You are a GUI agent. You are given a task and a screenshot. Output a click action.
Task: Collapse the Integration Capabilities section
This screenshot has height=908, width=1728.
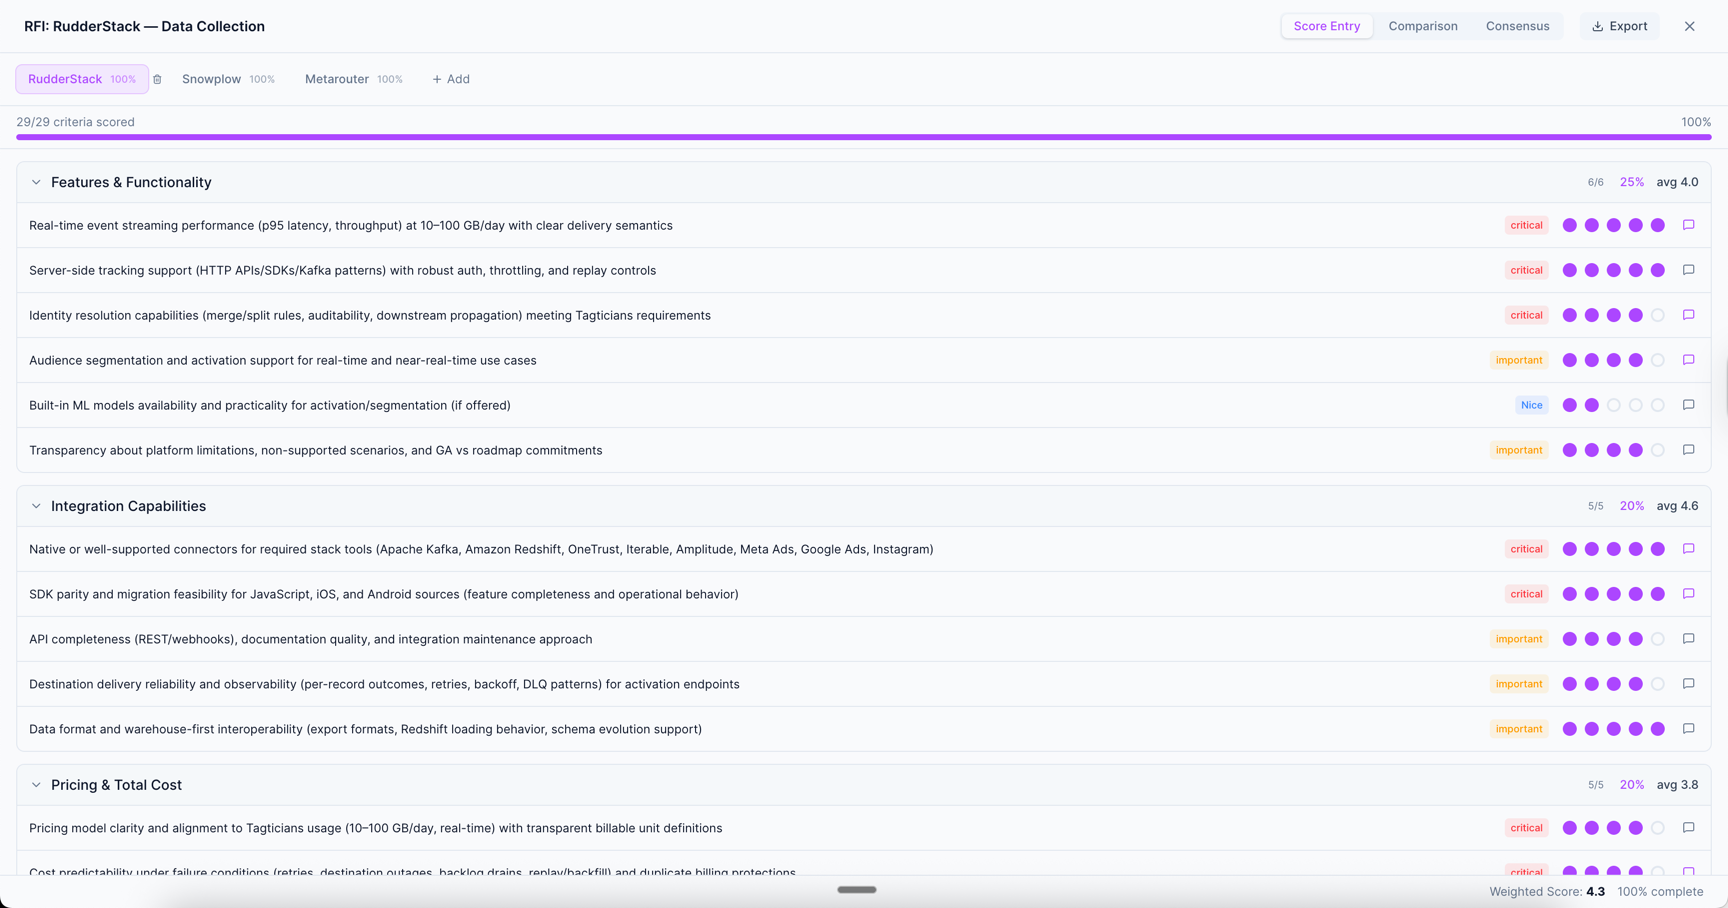(36, 507)
